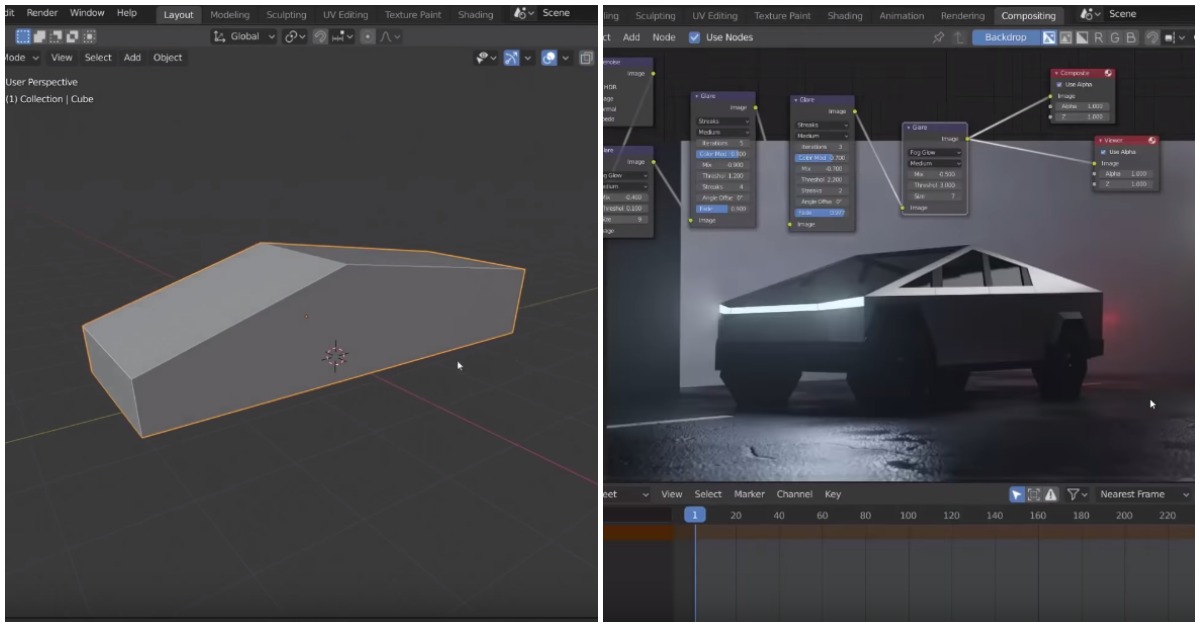Open the Add menu in 3D viewport
1200x627 pixels.
point(132,57)
